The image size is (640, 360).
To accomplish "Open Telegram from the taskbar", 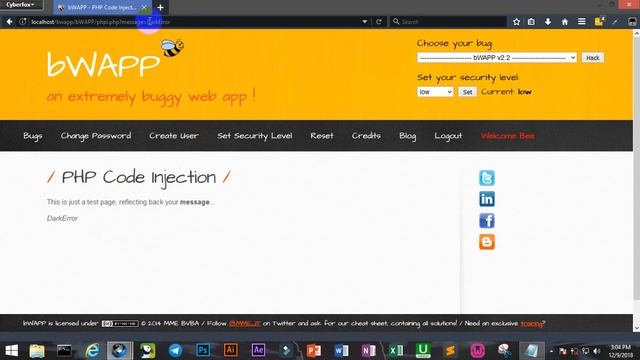I will click(x=176, y=350).
